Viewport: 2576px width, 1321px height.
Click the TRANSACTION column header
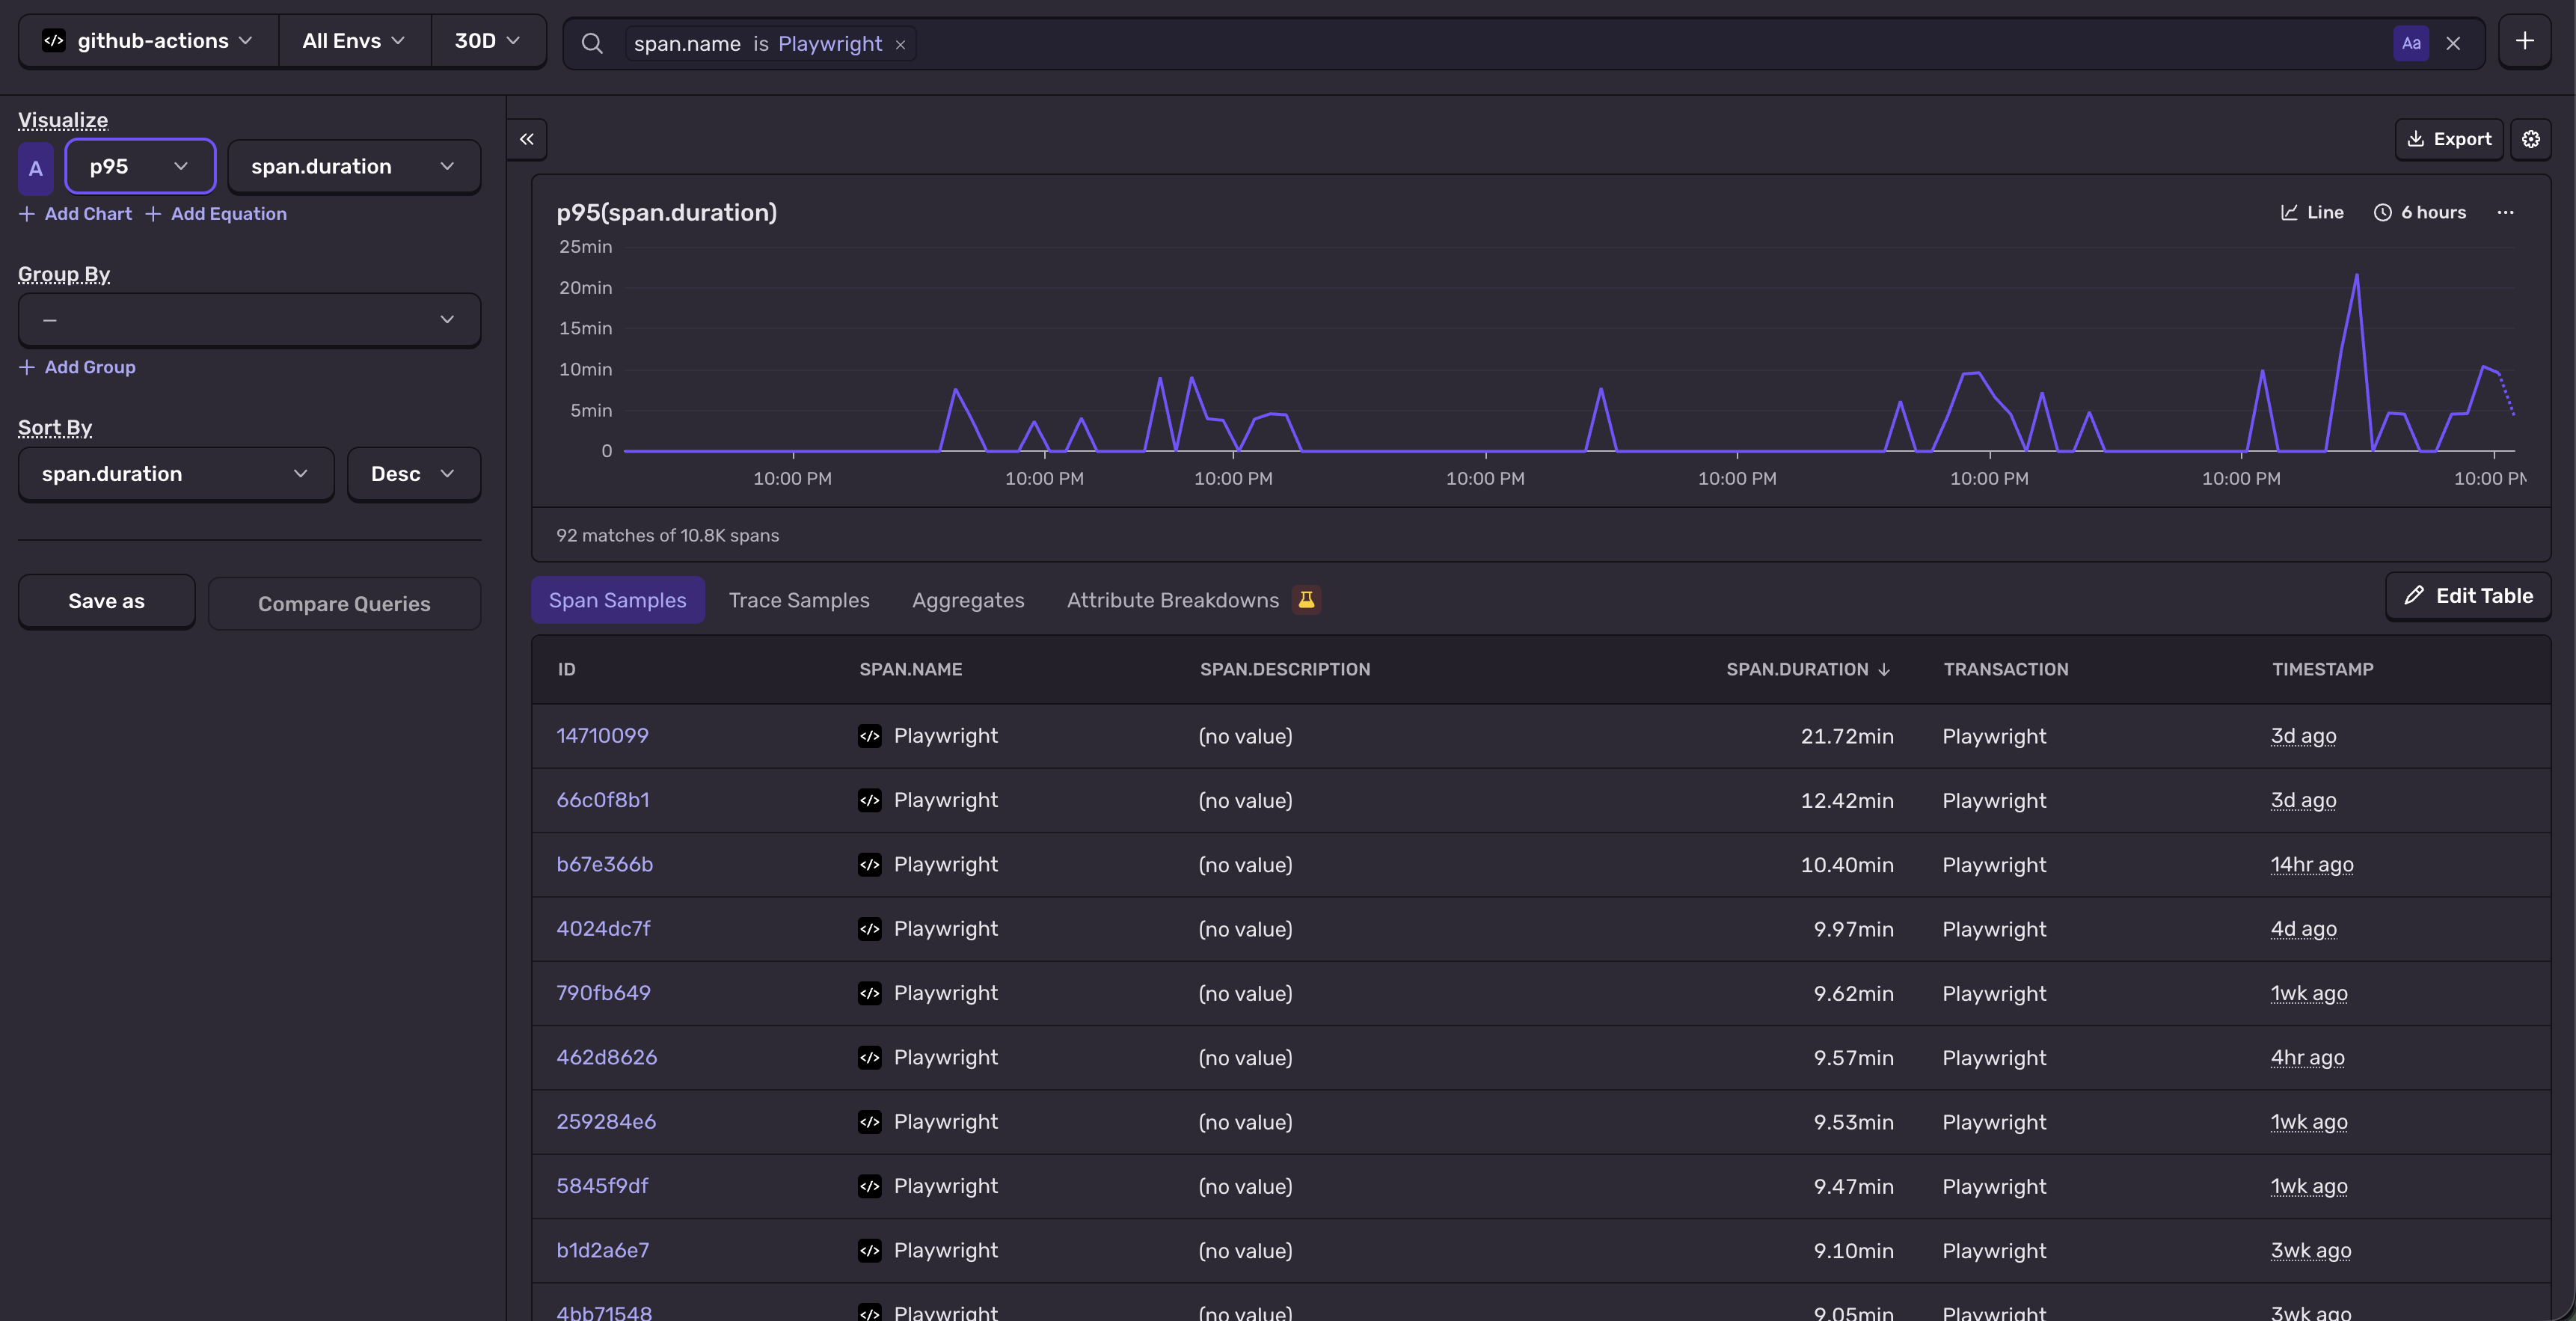point(2005,669)
